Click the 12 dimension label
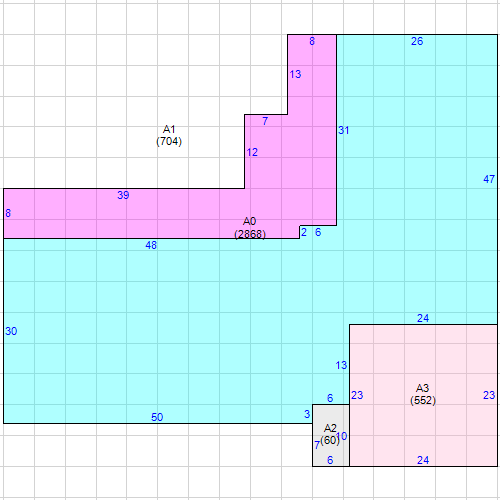The height and width of the screenshot is (500, 500). tap(252, 152)
